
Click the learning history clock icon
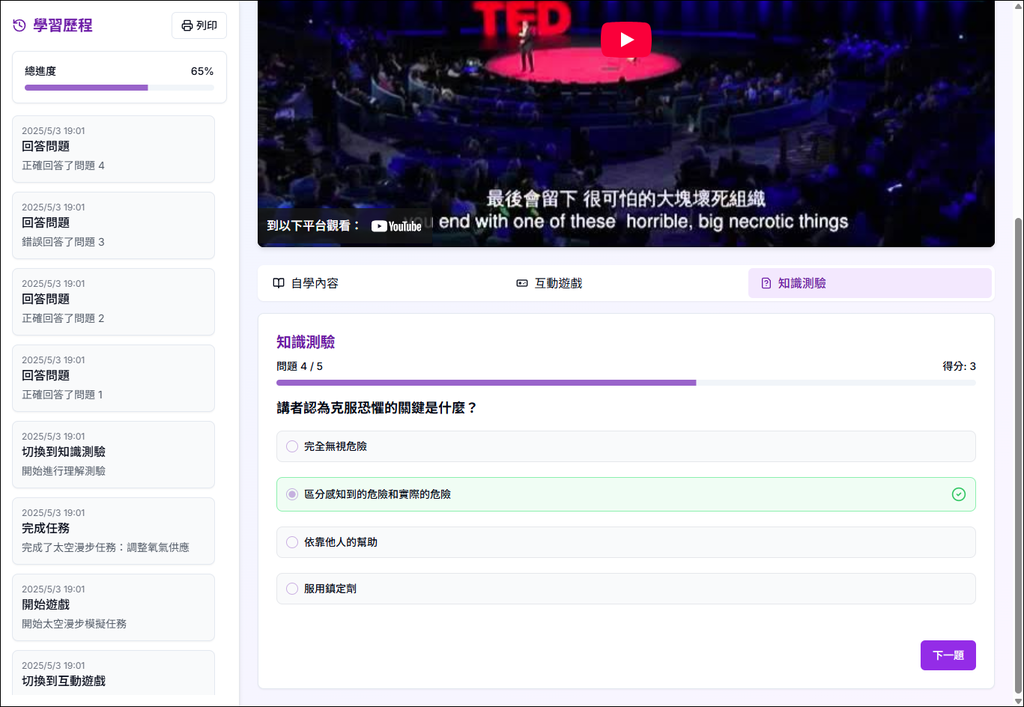[20, 25]
